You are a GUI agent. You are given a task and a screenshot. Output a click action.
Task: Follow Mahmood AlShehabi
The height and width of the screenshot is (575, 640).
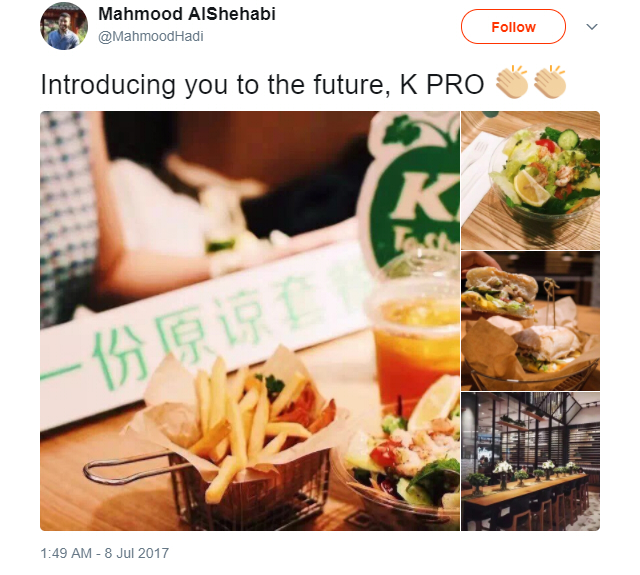pyautogui.click(x=513, y=27)
